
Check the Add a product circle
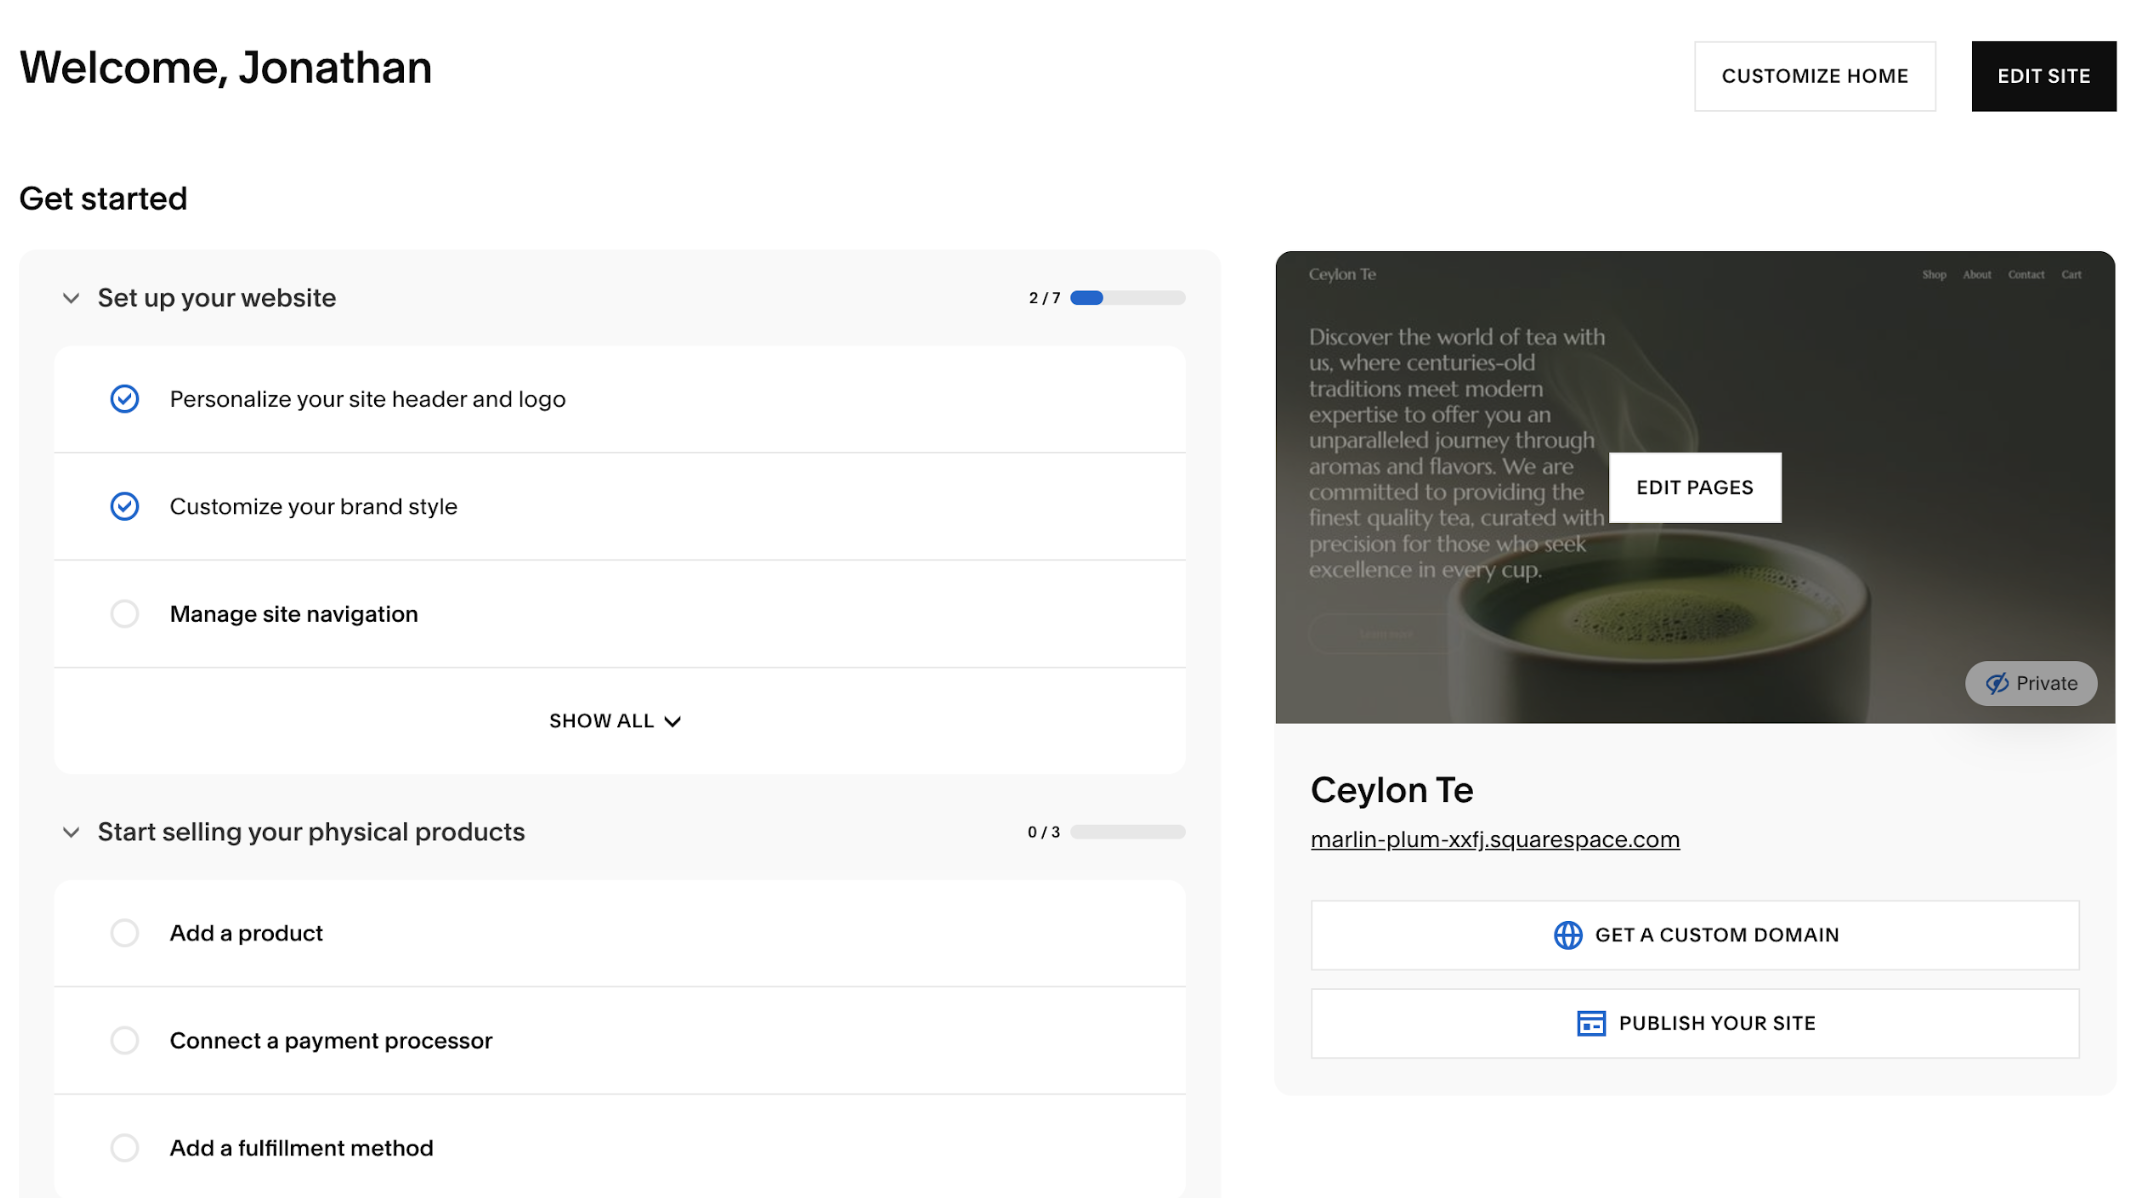pyautogui.click(x=125, y=933)
